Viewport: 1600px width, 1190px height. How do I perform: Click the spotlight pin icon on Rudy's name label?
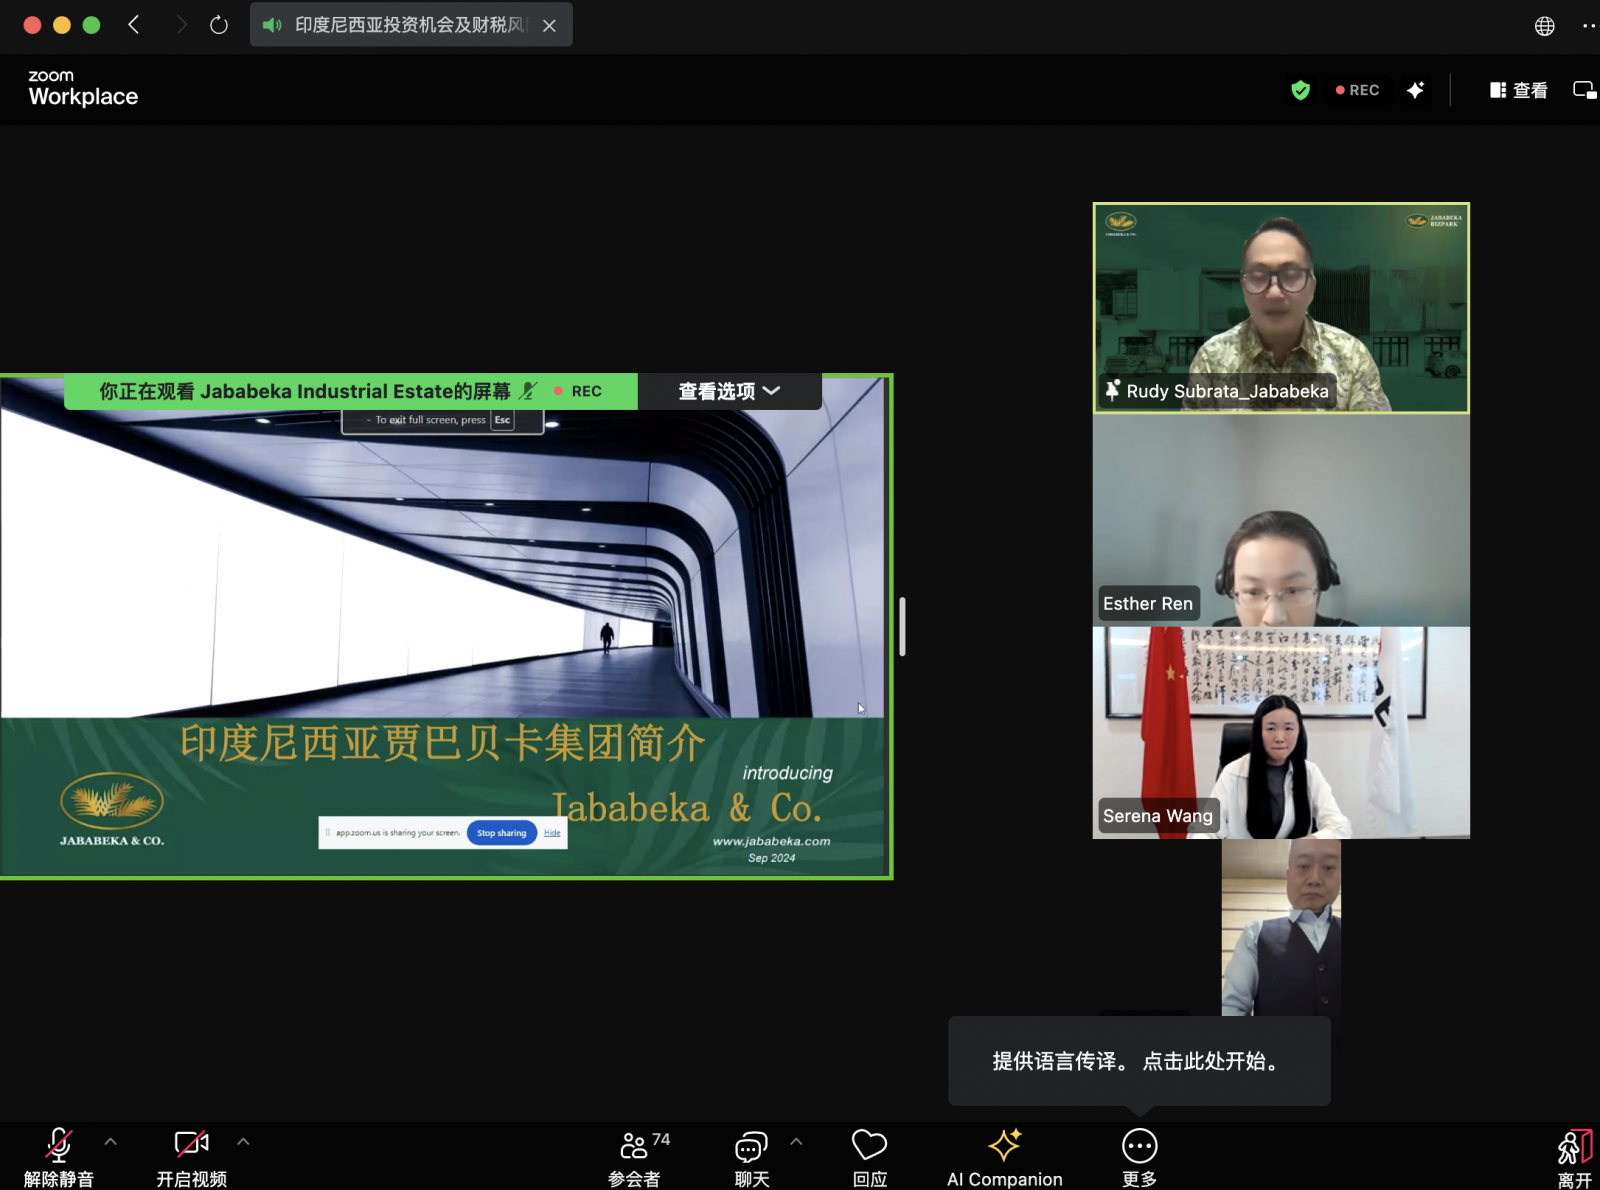pos(1112,390)
